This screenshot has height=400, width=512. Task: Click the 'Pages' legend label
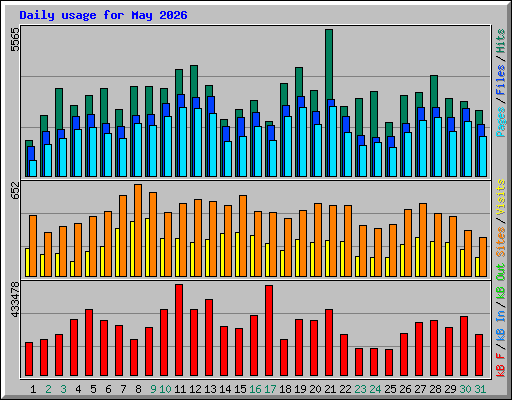pyautogui.click(x=500, y=122)
